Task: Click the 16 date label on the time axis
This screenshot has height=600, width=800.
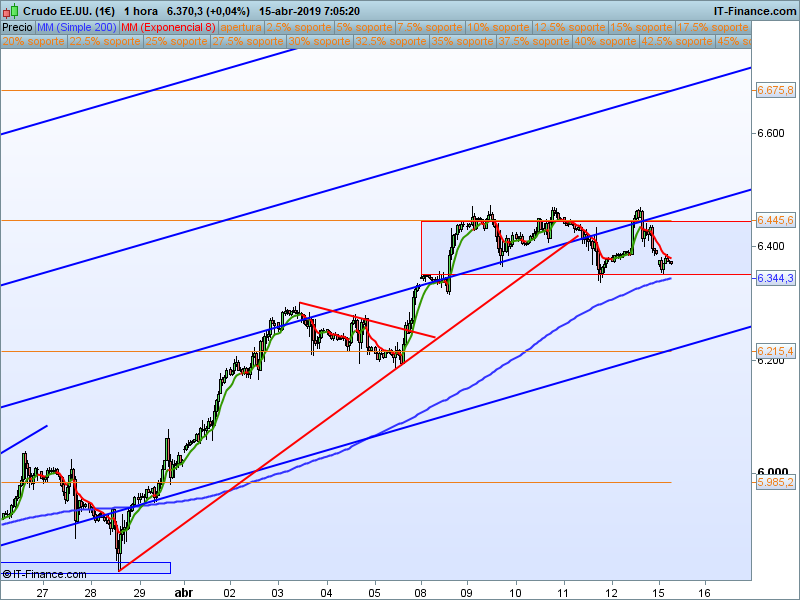Action: (x=705, y=593)
